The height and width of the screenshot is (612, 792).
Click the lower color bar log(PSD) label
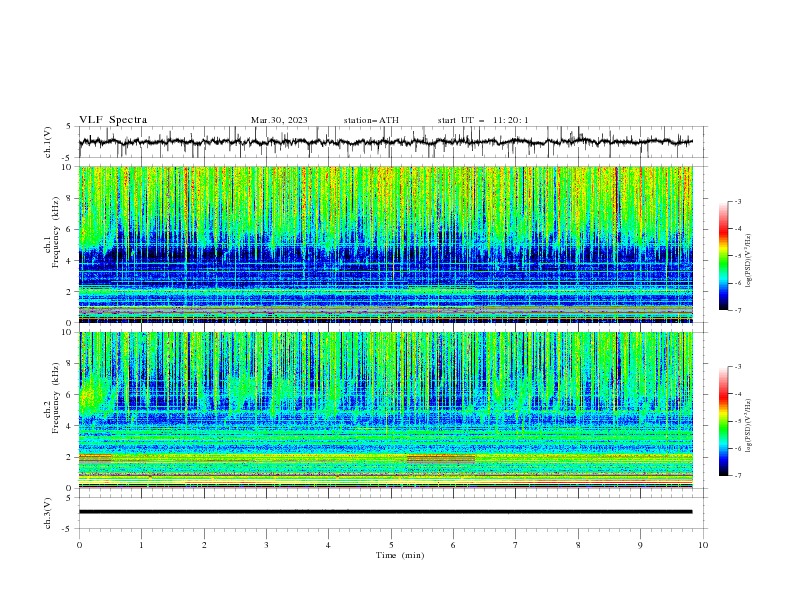point(749,425)
